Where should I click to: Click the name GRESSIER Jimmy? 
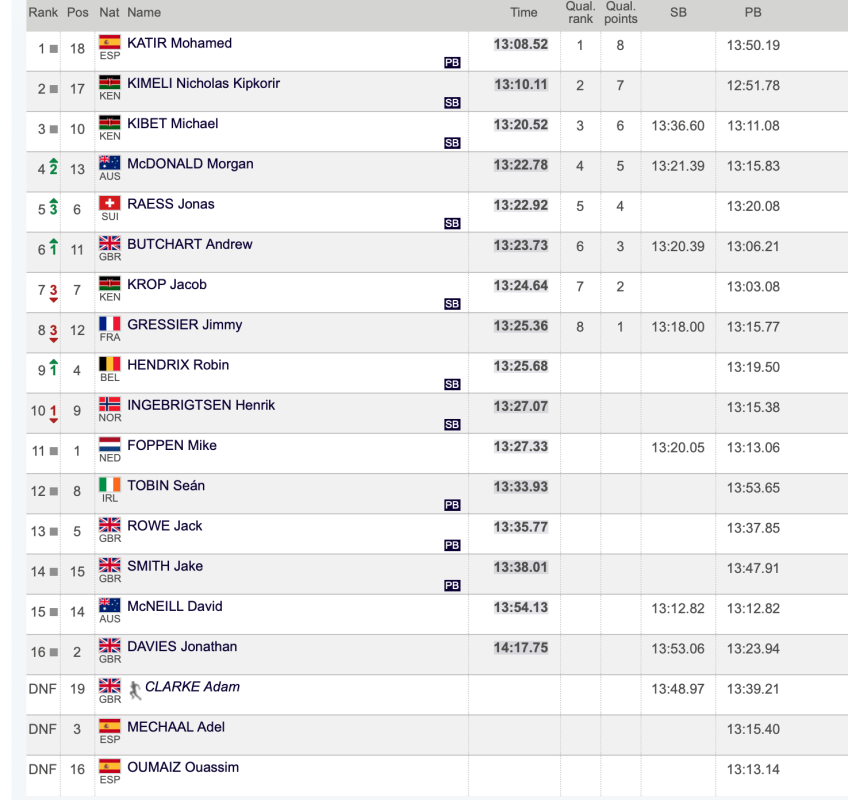click(x=184, y=325)
